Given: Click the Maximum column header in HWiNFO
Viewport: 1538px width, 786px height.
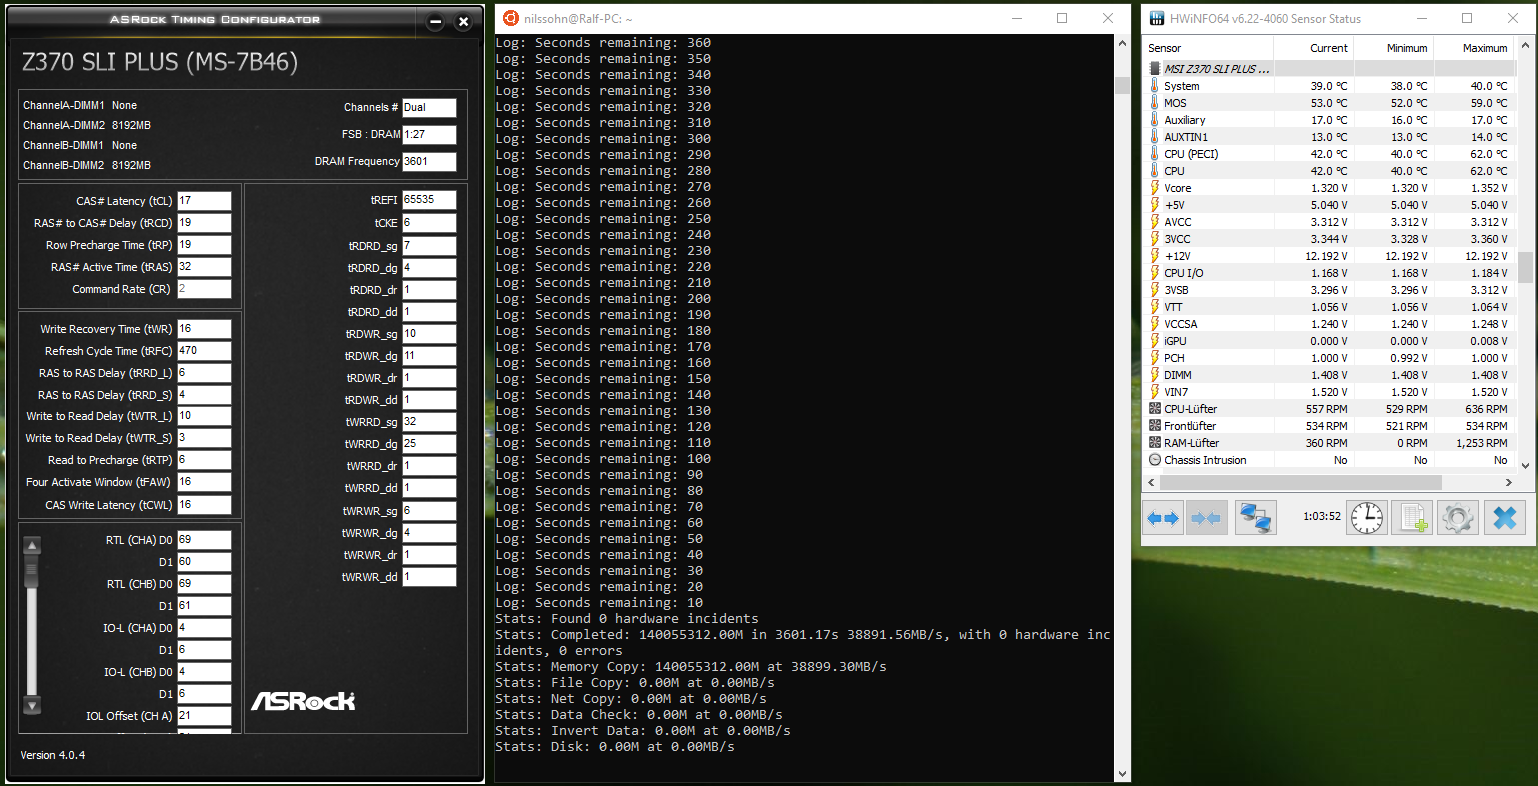Looking at the screenshot, I should pyautogui.click(x=1474, y=48).
